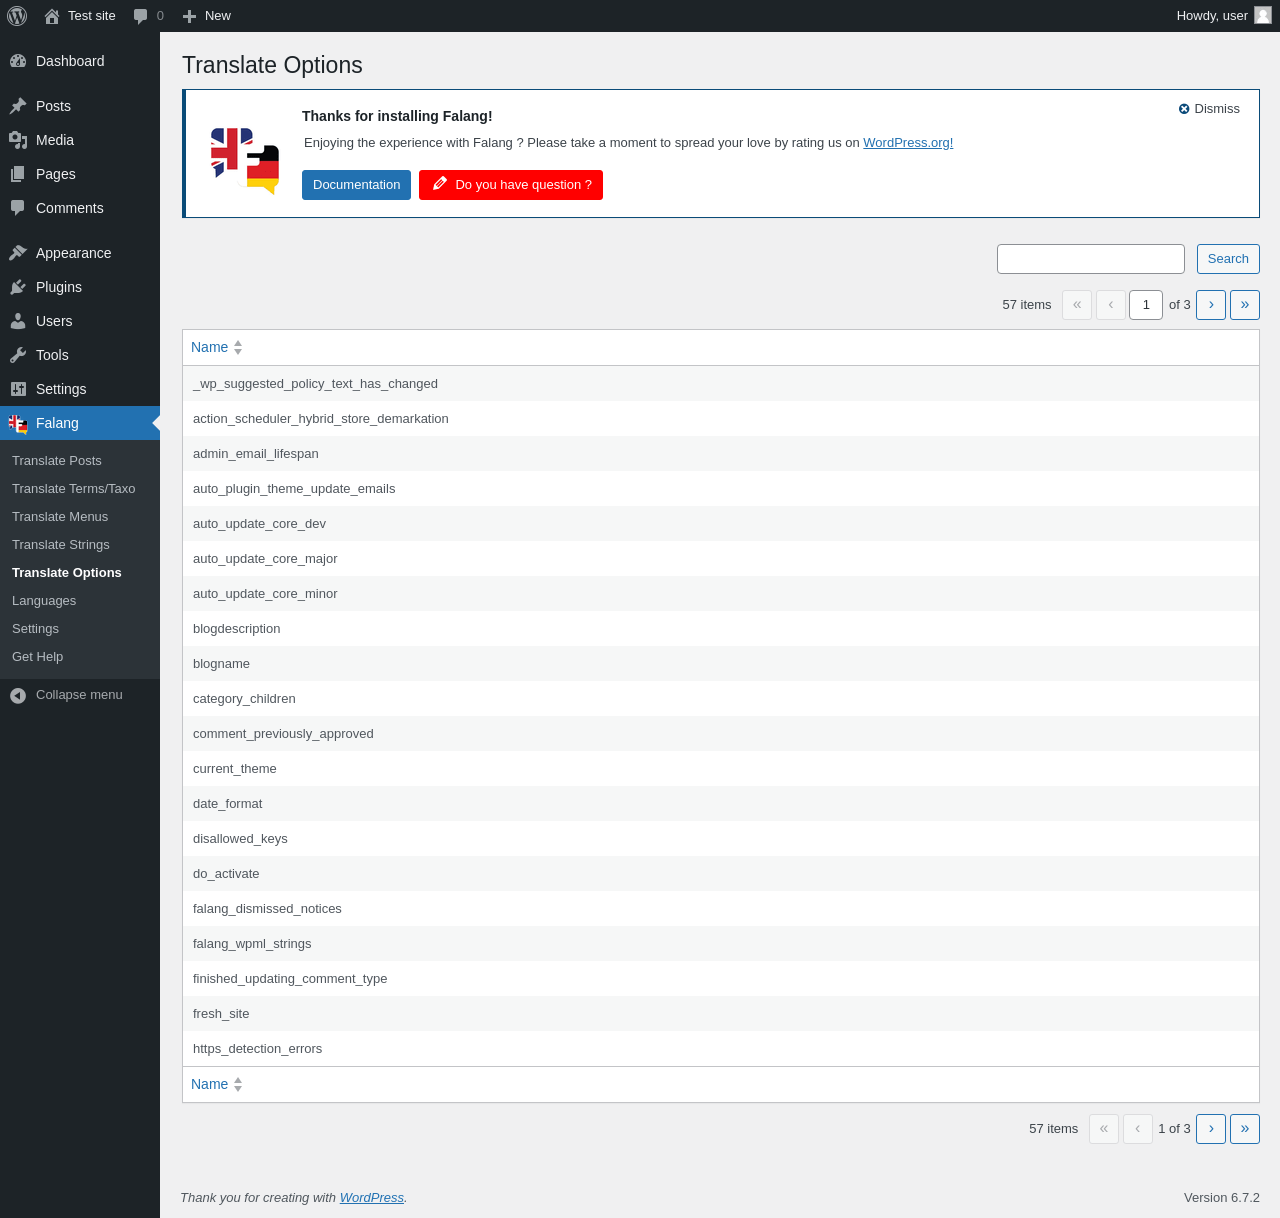Click the Name column header at top
The image size is (1280, 1218).
(x=209, y=347)
